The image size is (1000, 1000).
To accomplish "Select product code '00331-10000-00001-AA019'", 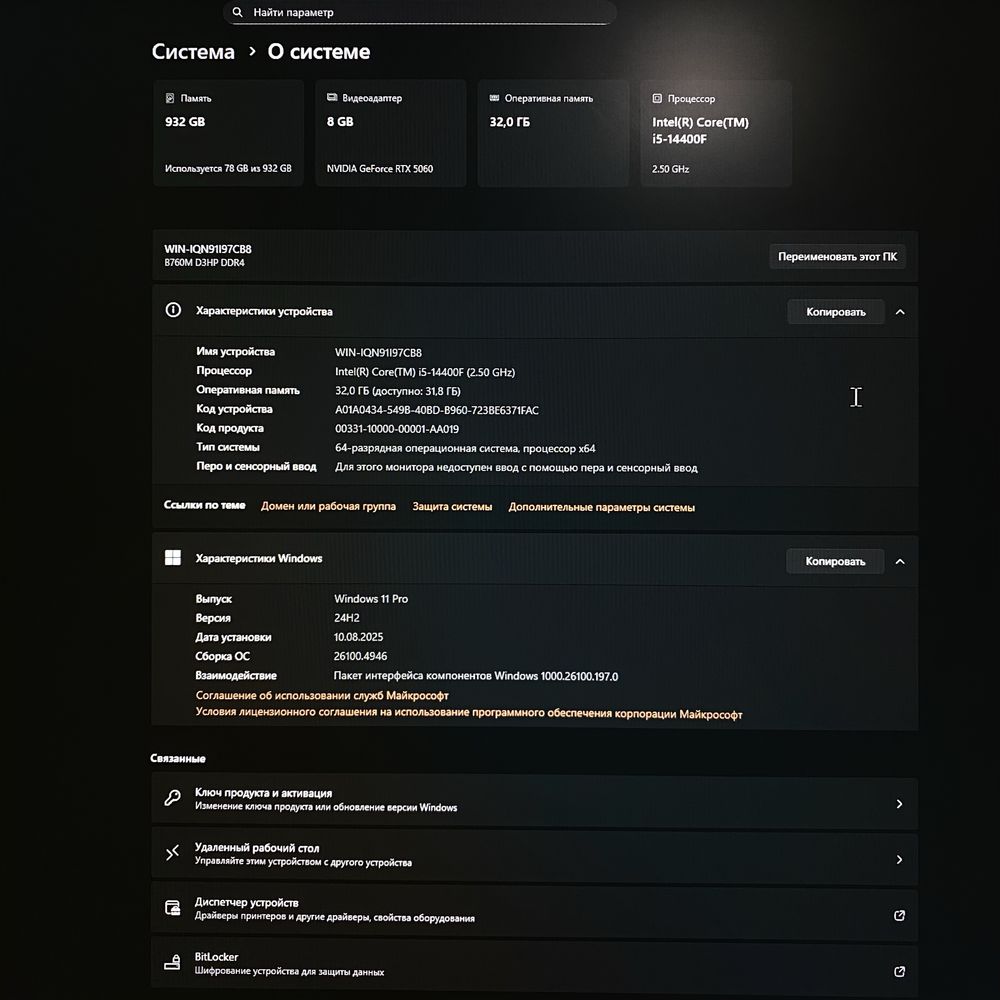I will [397, 429].
